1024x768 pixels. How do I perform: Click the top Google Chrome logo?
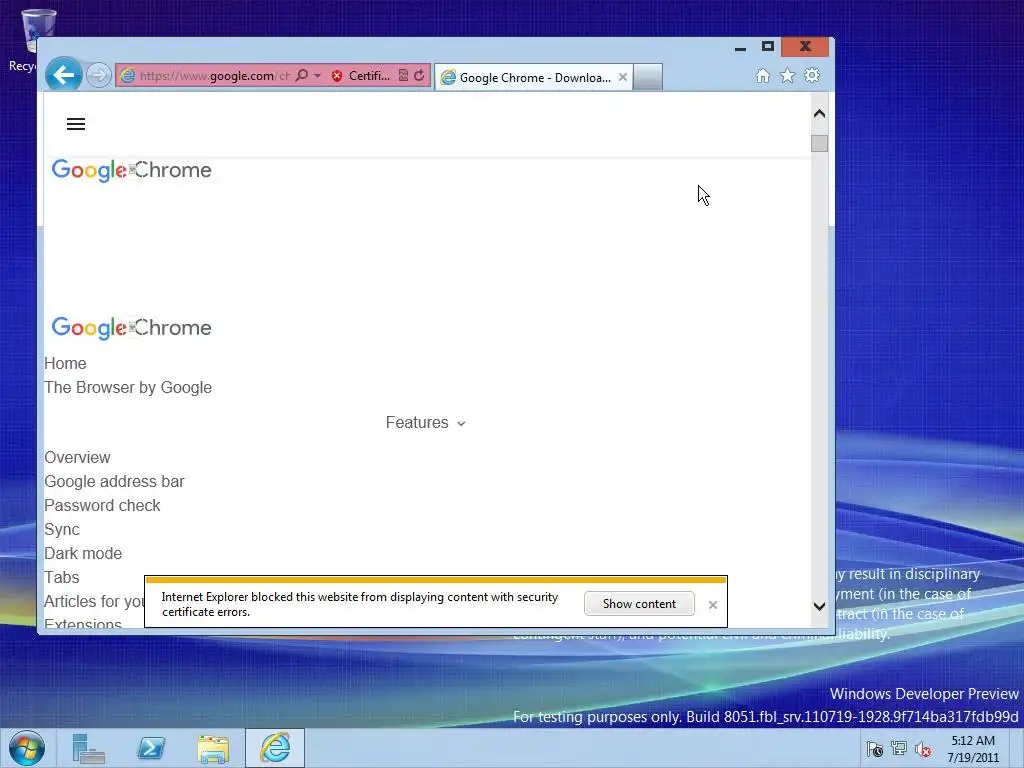pos(132,170)
